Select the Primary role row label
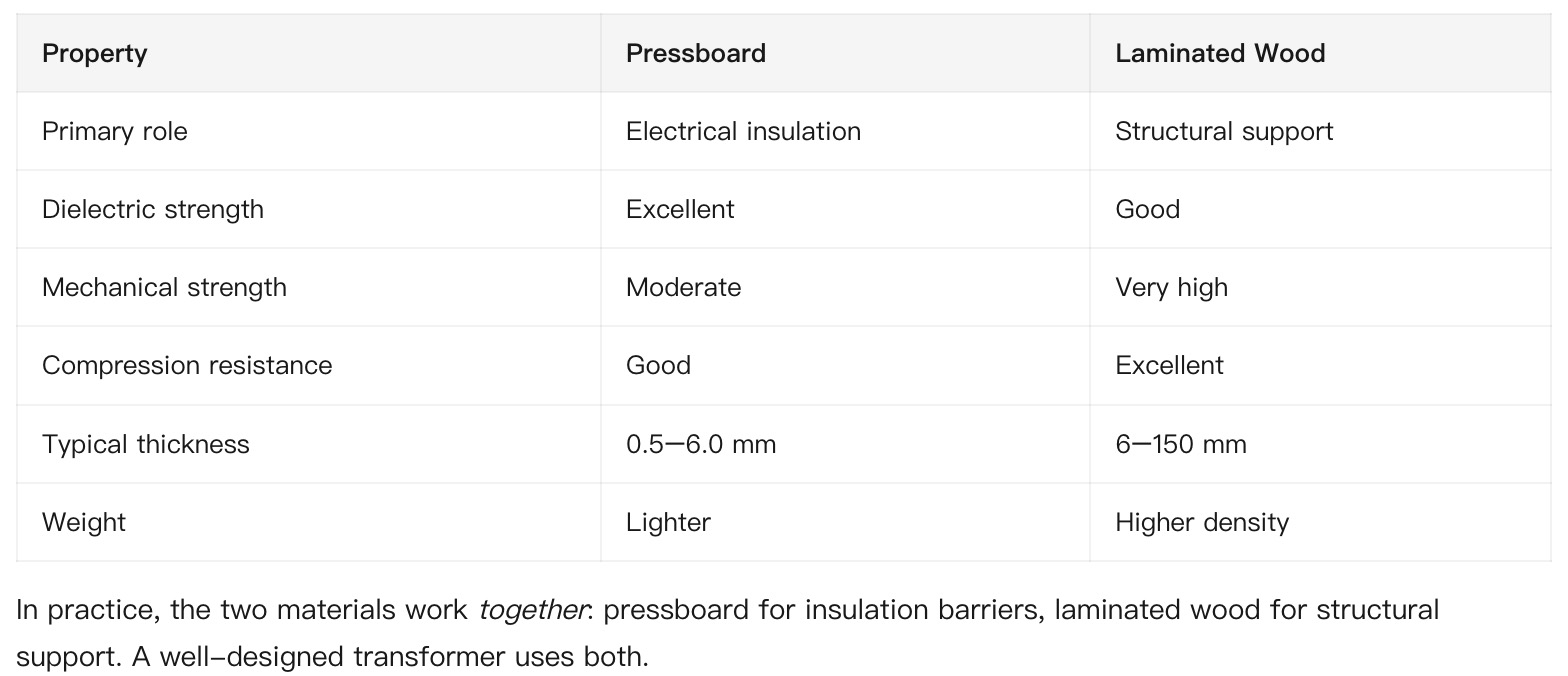This screenshot has width=1568, height=676. (x=115, y=131)
